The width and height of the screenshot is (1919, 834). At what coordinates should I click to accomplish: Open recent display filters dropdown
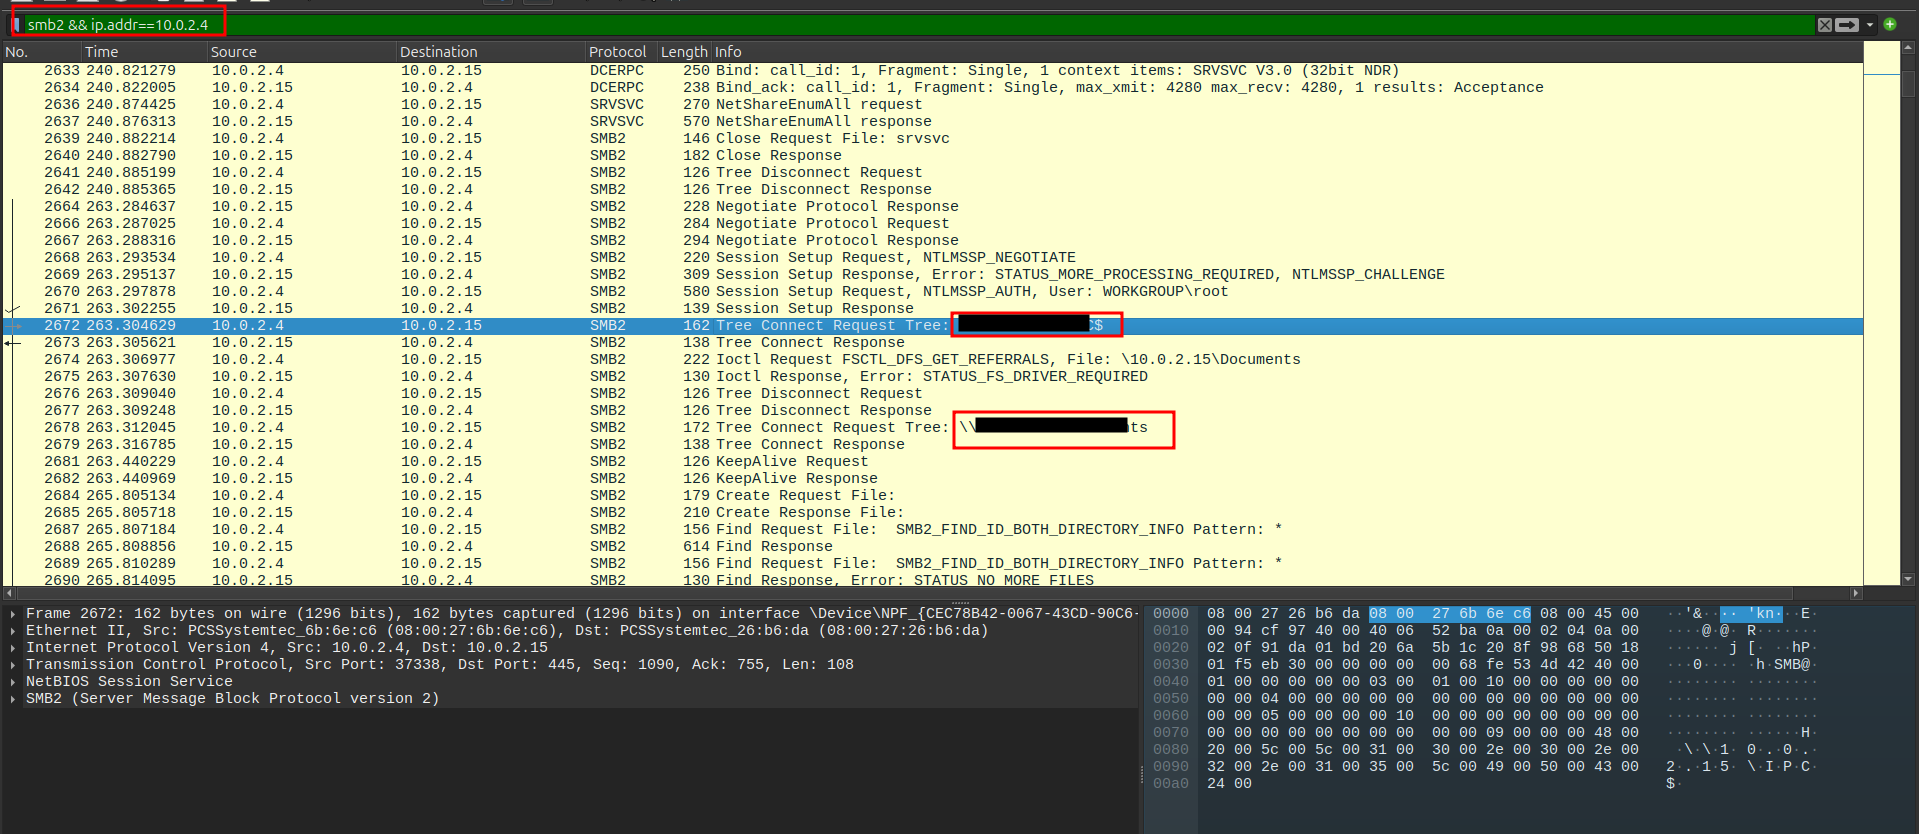(x=1869, y=25)
